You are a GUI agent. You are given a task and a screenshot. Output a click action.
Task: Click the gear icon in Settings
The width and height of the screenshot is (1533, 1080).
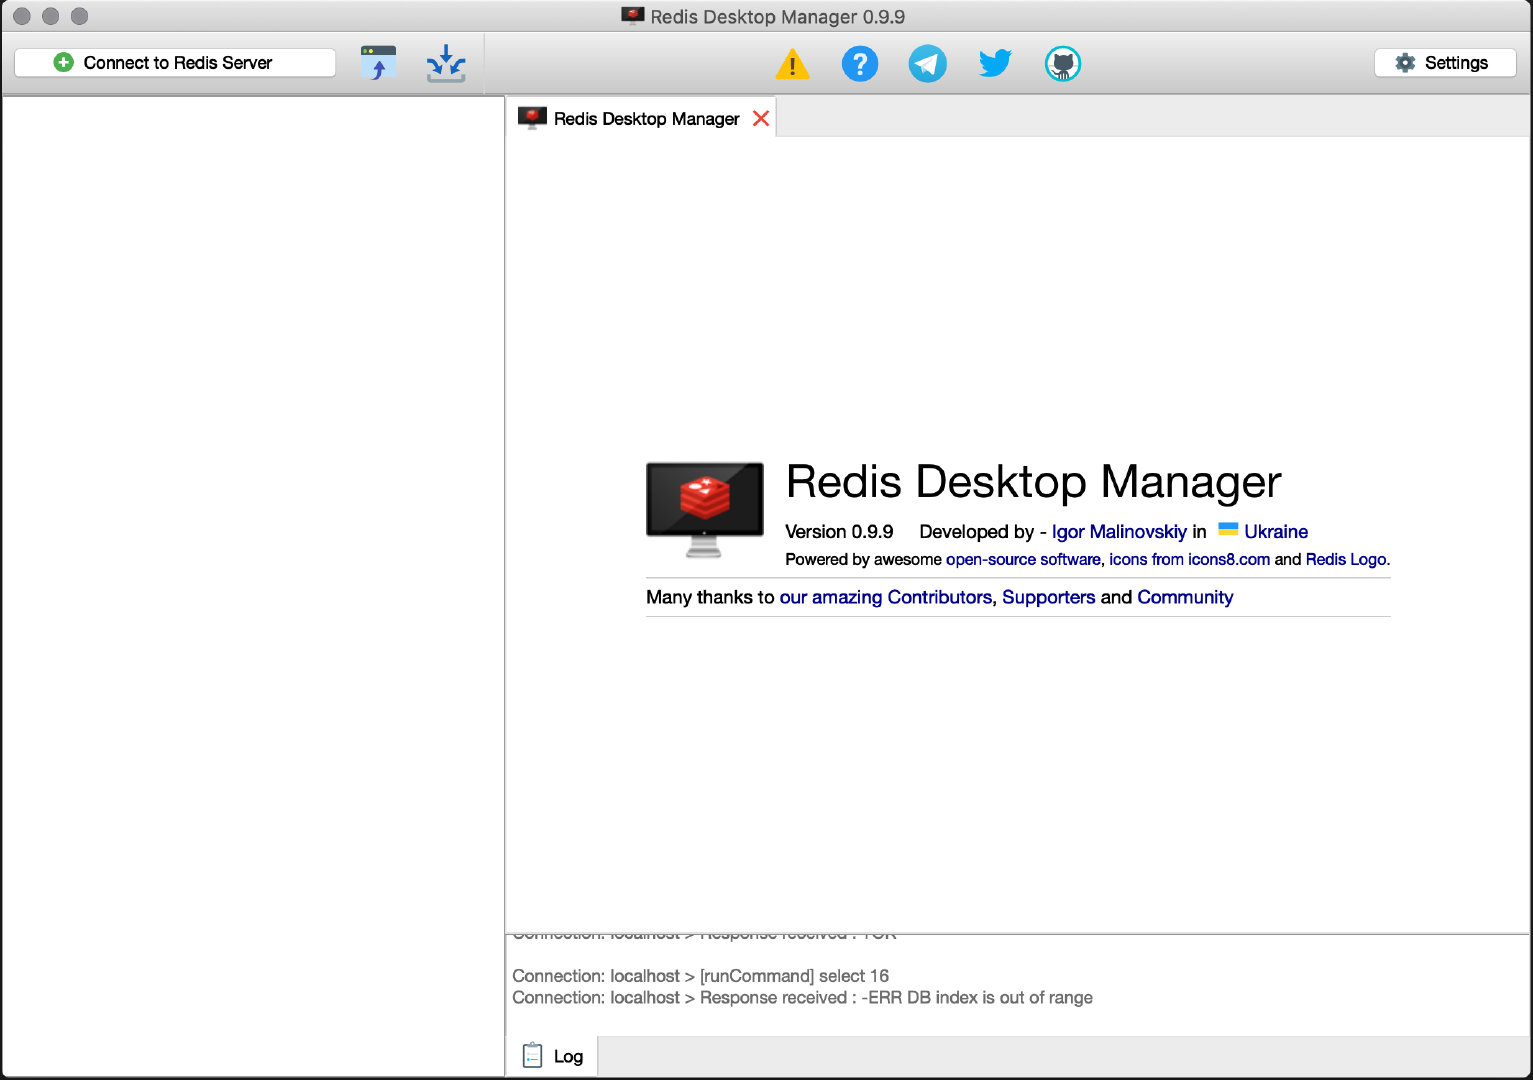1405,63
